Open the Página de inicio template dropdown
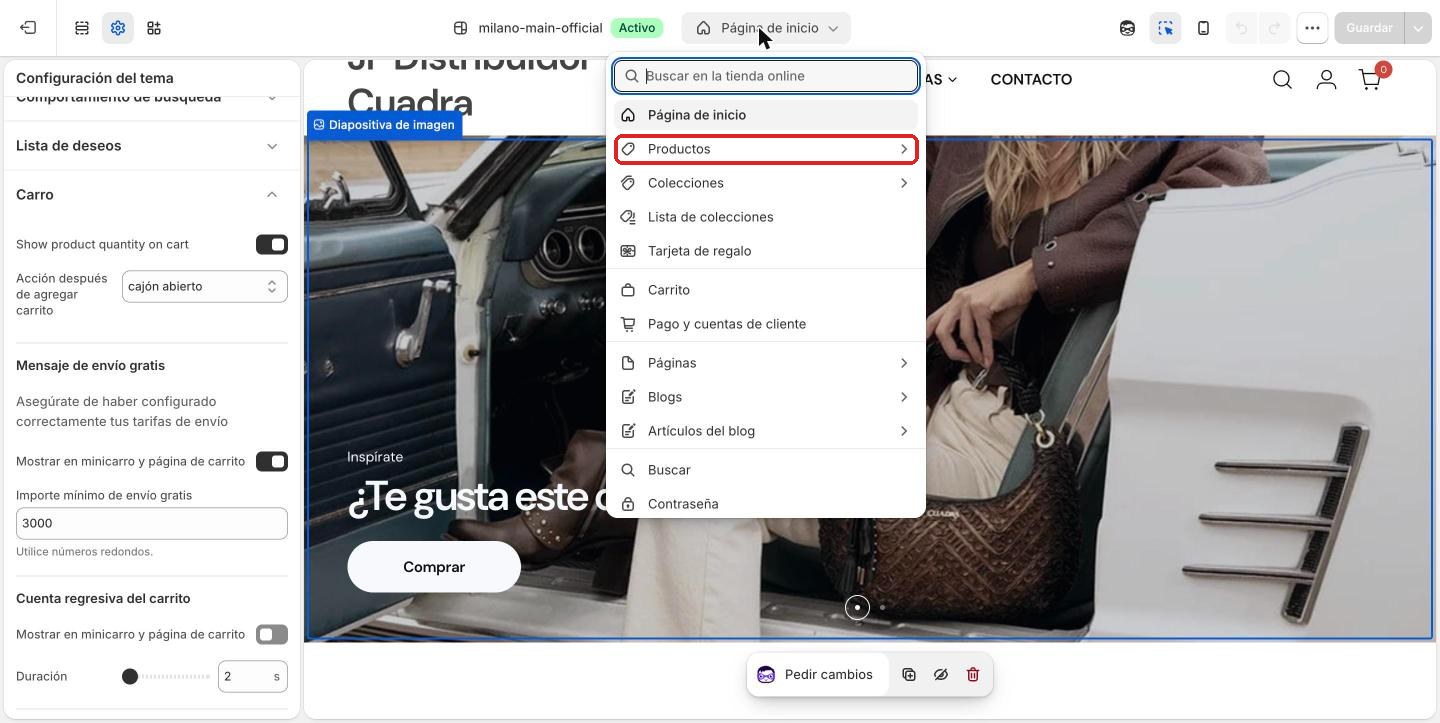1440x723 pixels. [766, 28]
